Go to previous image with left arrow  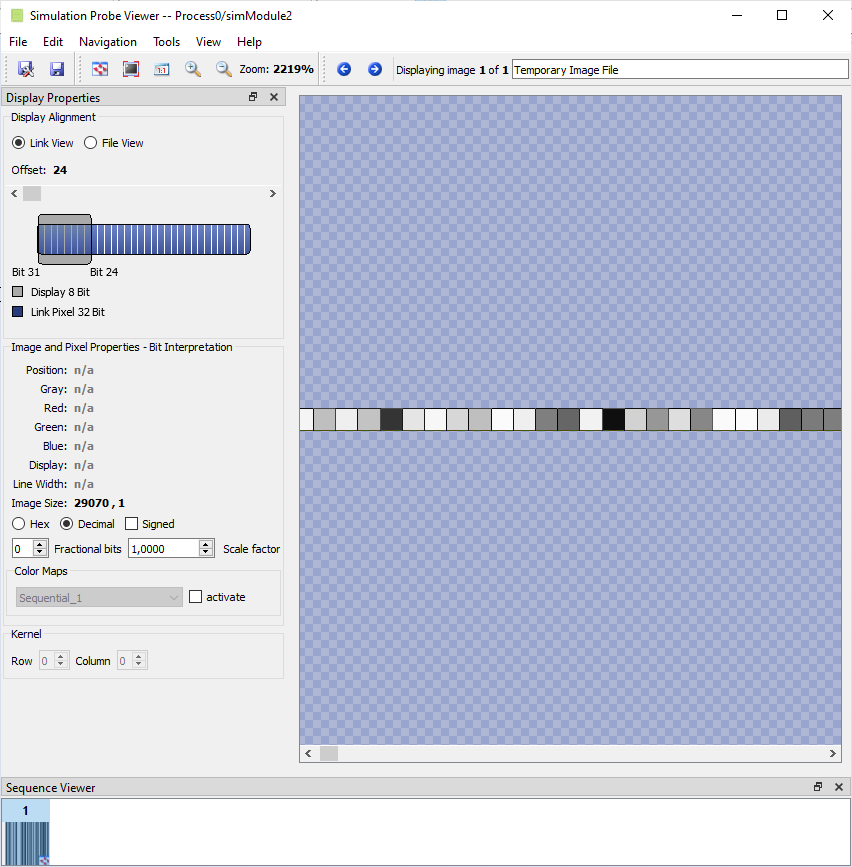(344, 69)
